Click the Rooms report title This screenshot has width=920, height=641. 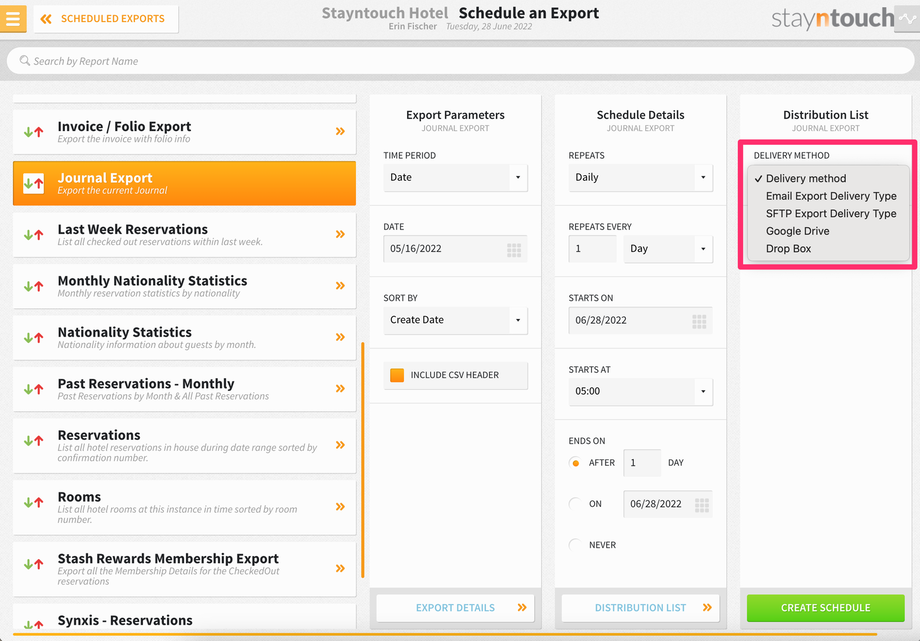tap(79, 497)
